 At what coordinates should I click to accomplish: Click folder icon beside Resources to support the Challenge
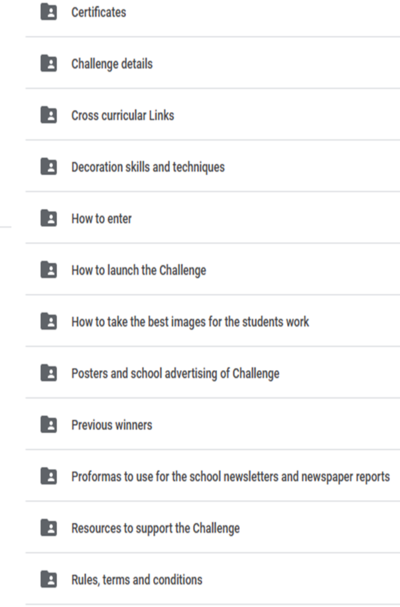pos(49,528)
